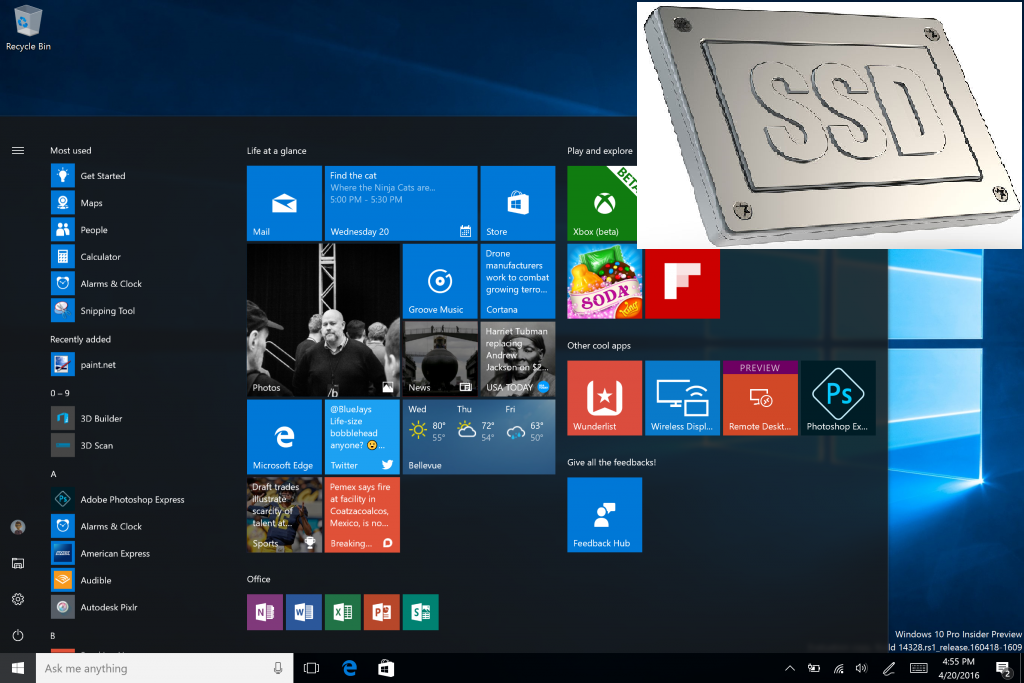
Task: Launch OneNote from Office group
Action: (x=264, y=612)
